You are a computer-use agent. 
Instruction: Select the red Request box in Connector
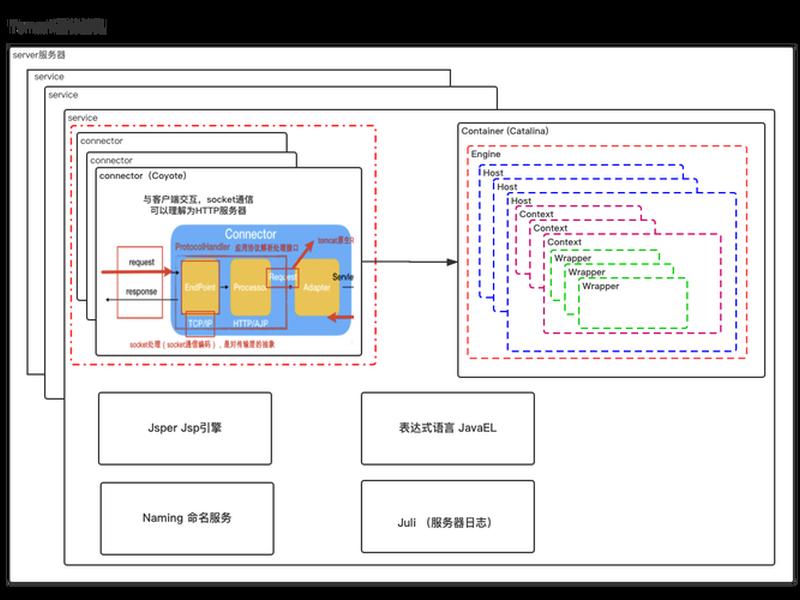283,278
